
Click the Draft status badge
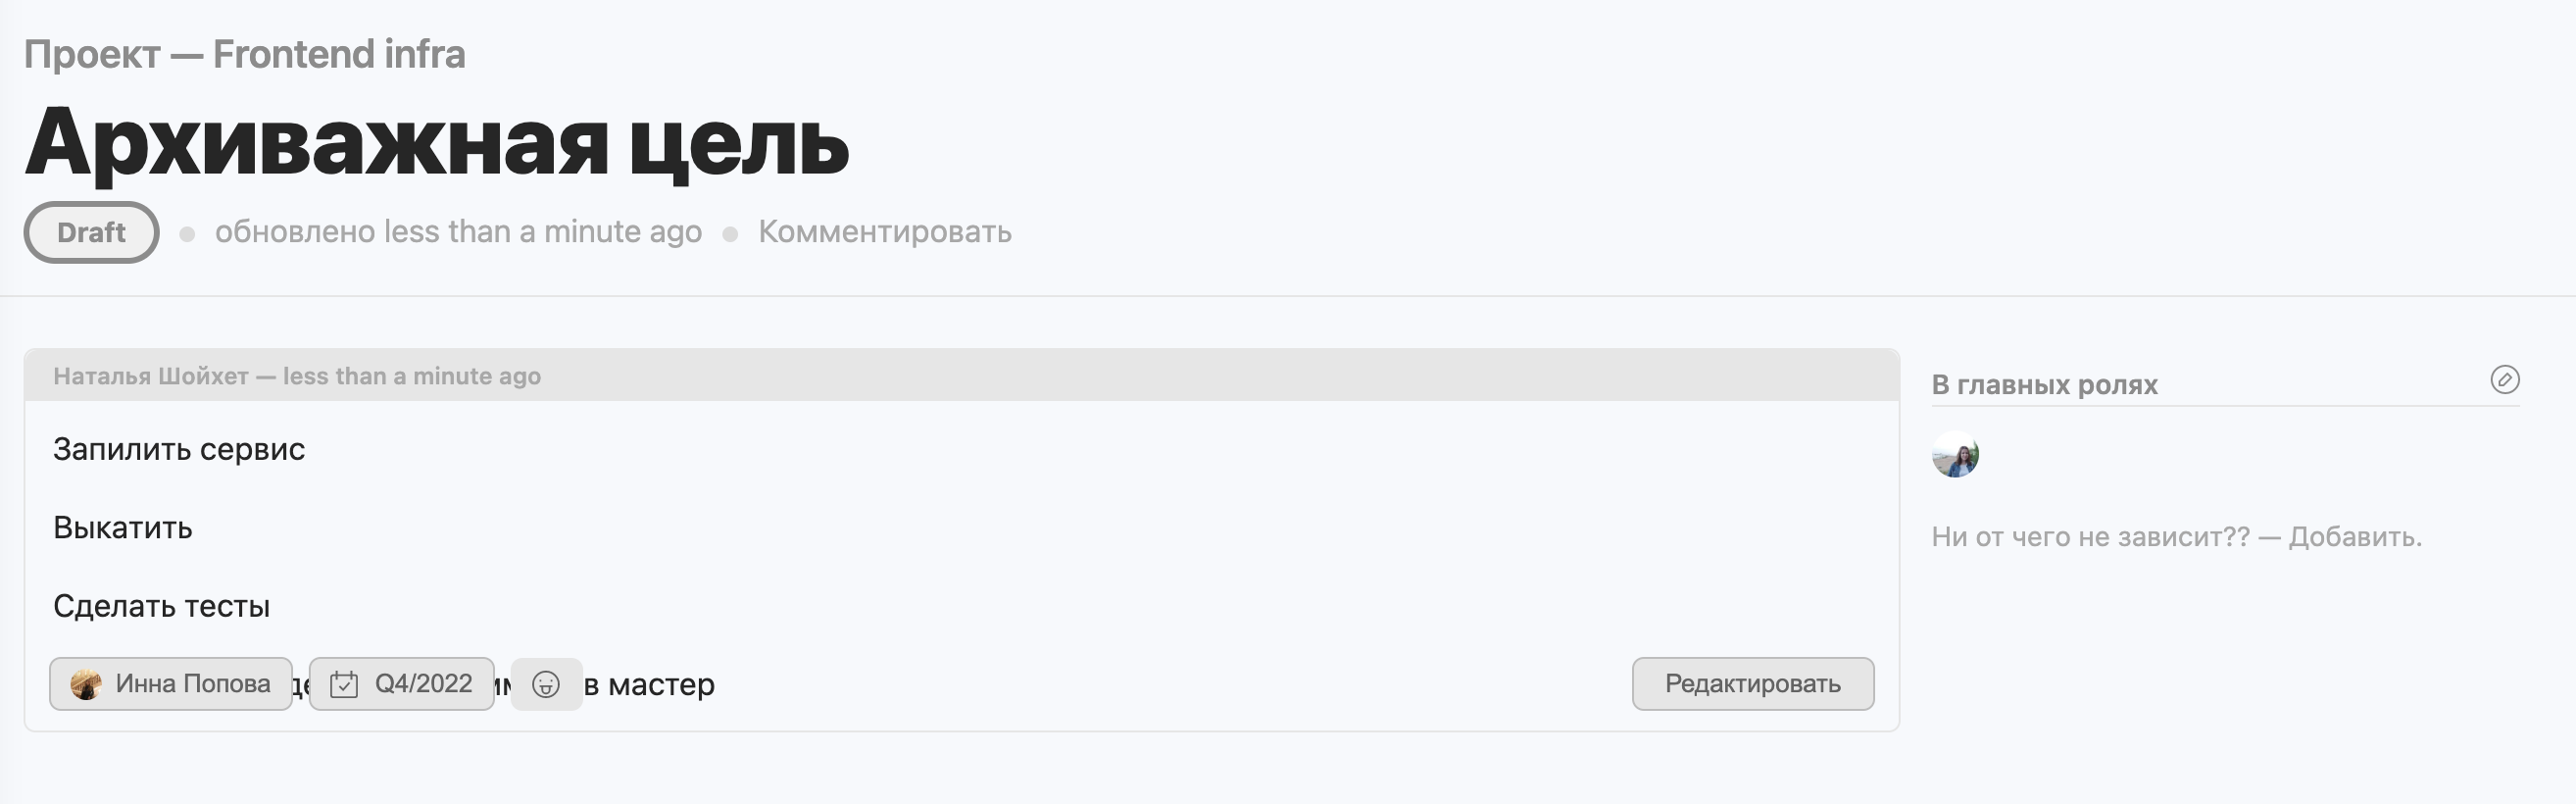90,232
